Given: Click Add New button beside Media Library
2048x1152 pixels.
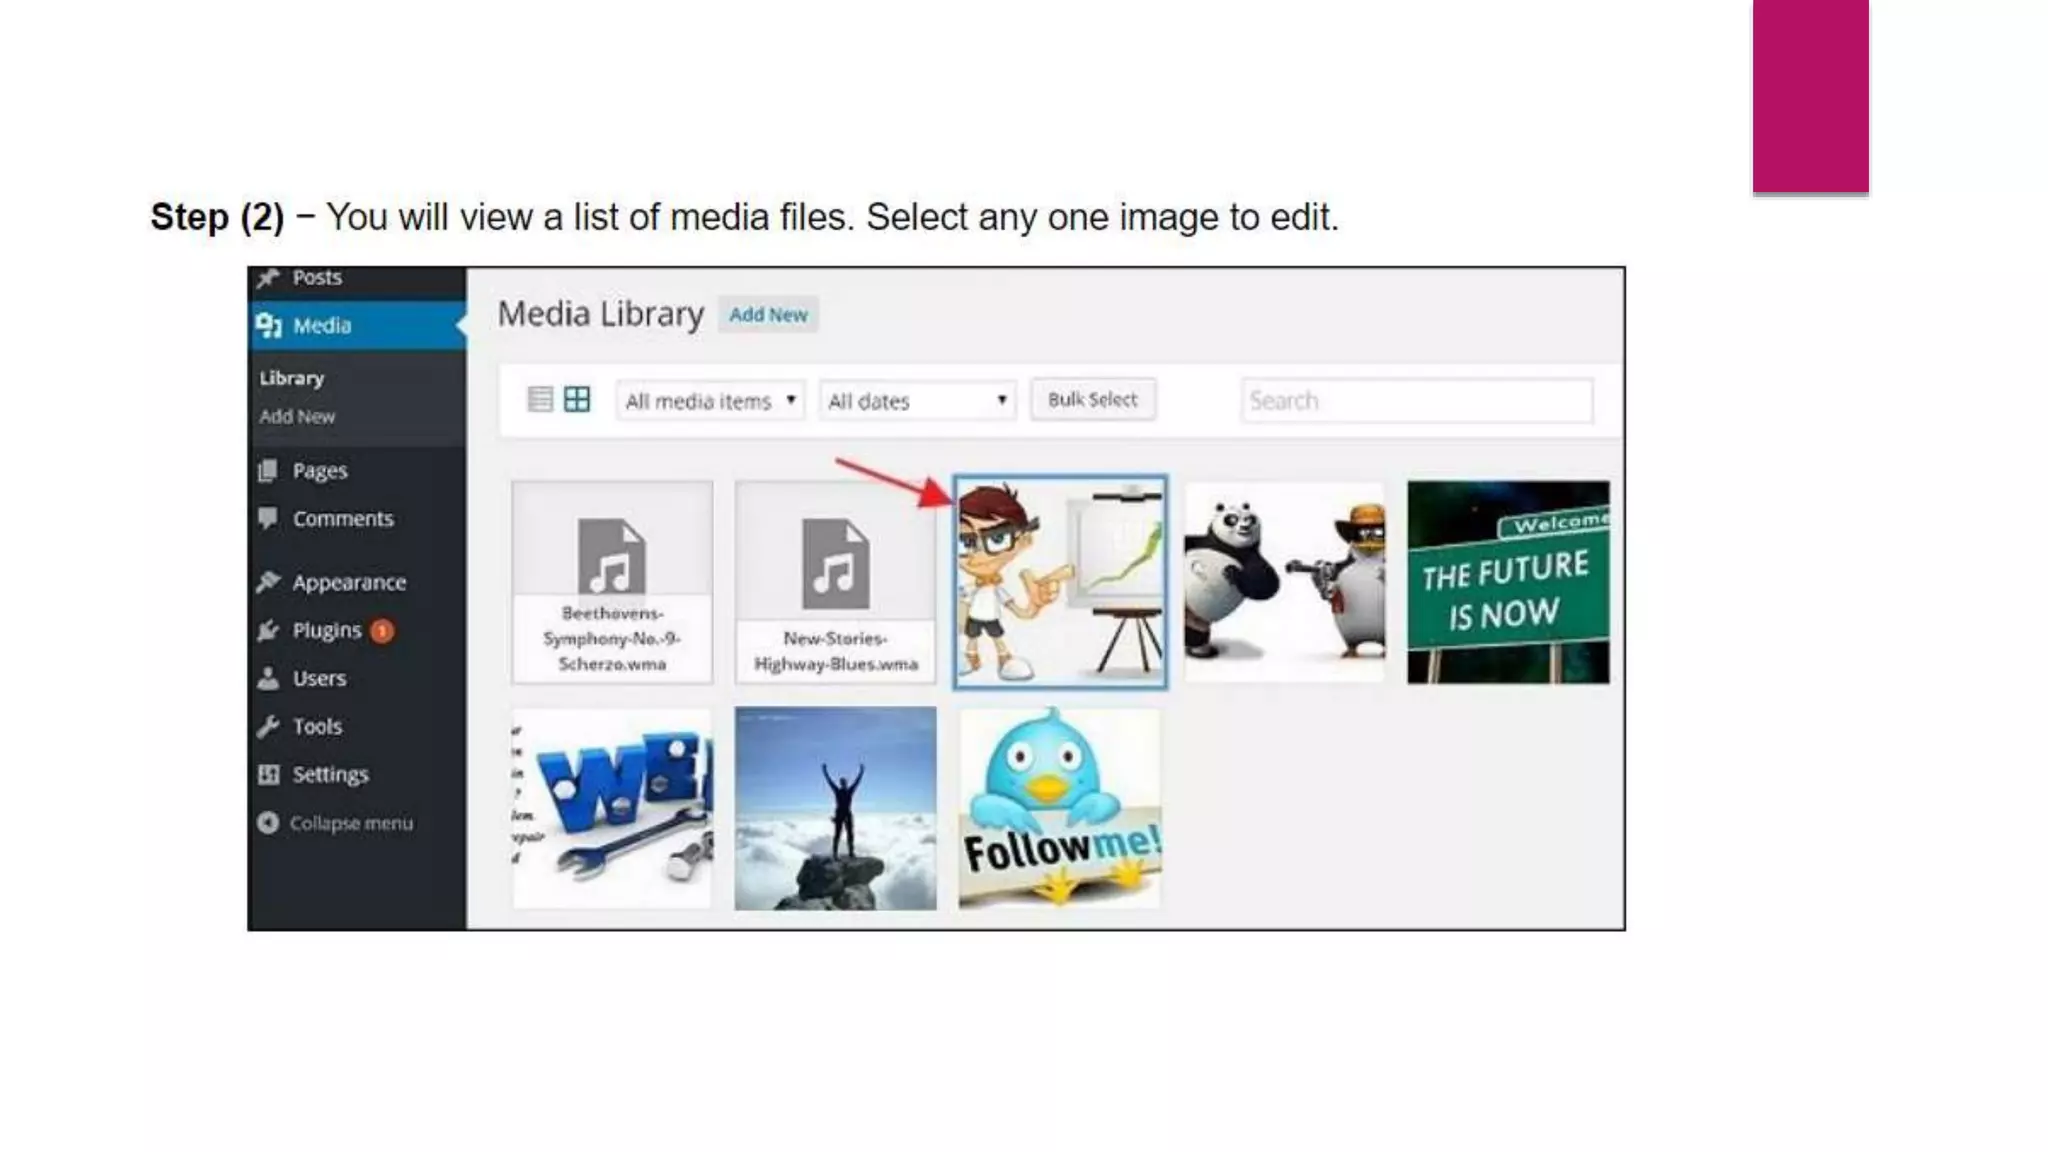Looking at the screenshot, I should coord(768,315).
